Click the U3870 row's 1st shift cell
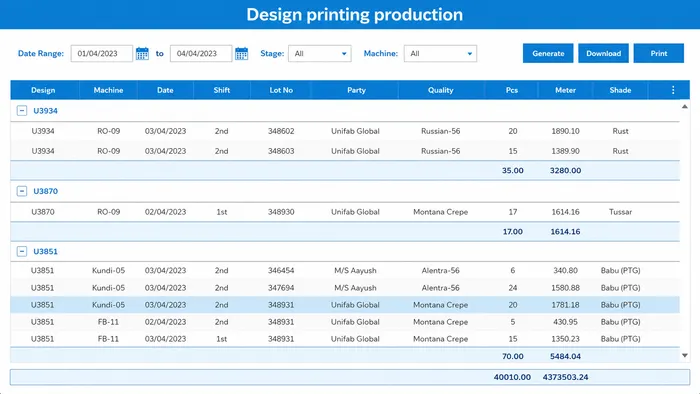 coord(222,212)
